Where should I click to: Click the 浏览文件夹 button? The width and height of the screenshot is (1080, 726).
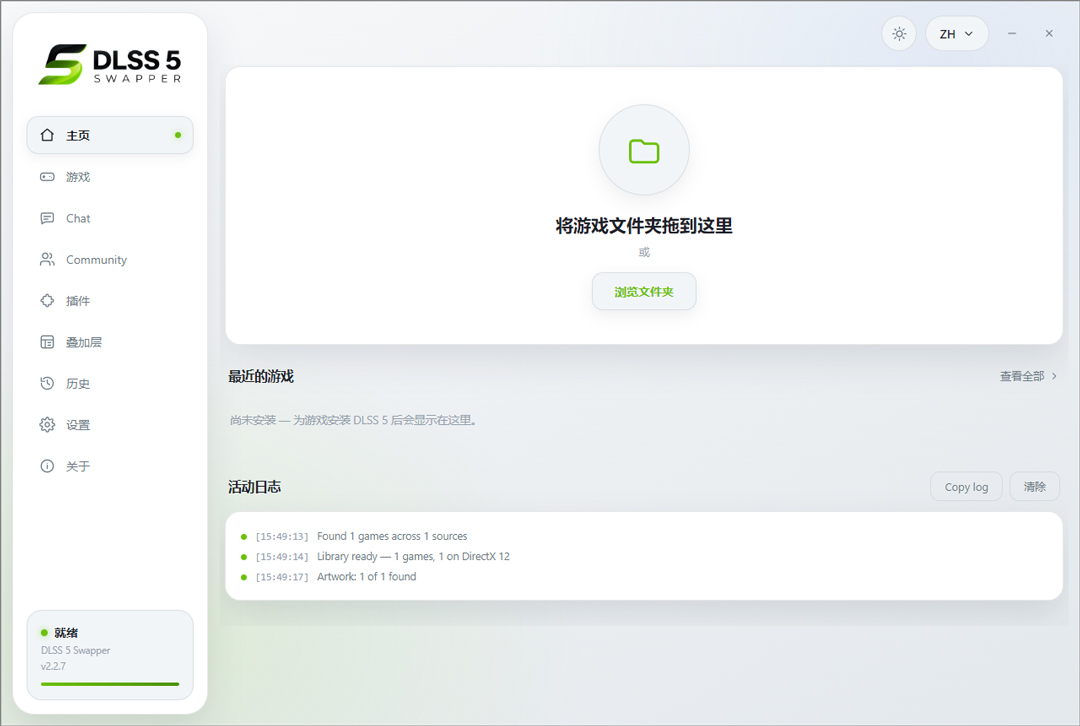(x=644, y=291)
